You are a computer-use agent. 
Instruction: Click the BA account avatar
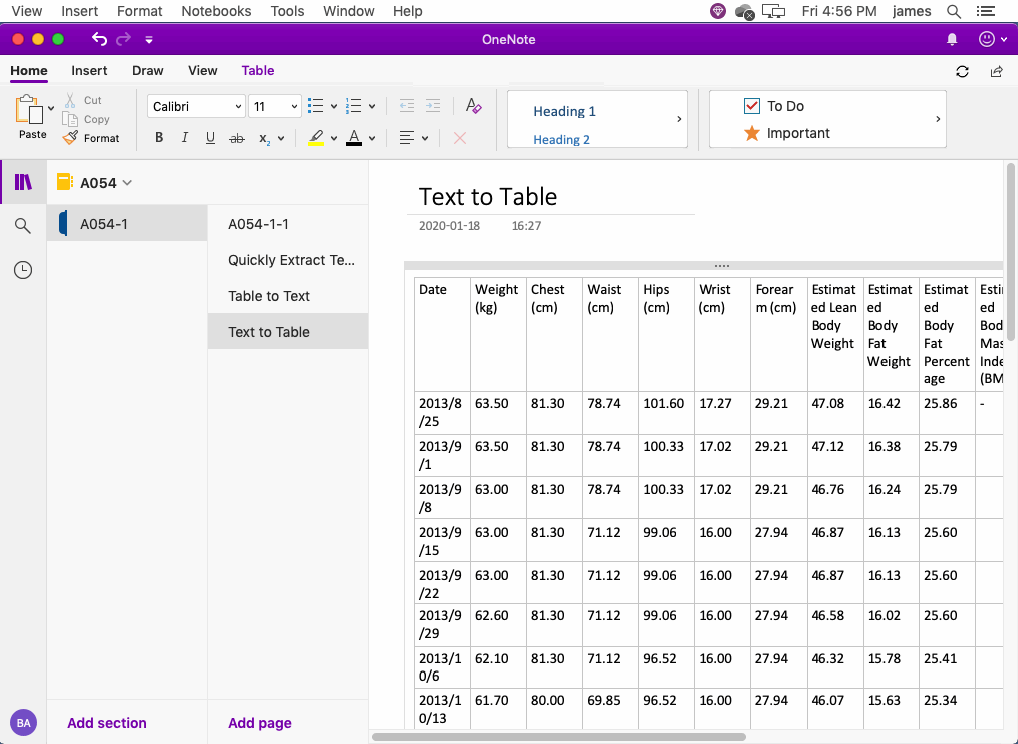click(x=23, y=723)
